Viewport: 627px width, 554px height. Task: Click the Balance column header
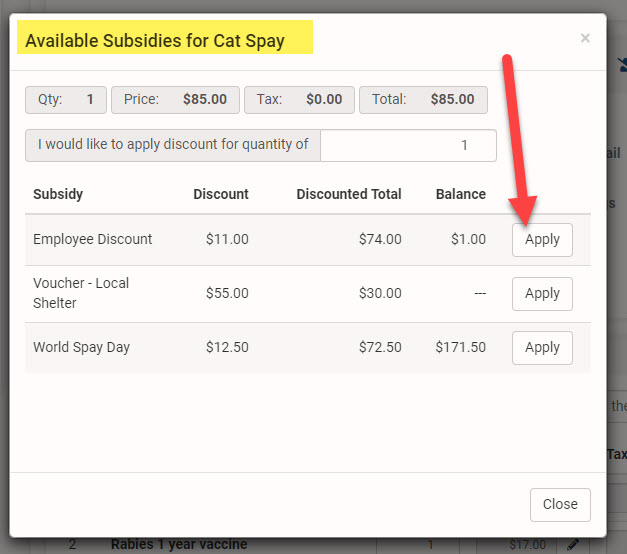click(460, 194)
